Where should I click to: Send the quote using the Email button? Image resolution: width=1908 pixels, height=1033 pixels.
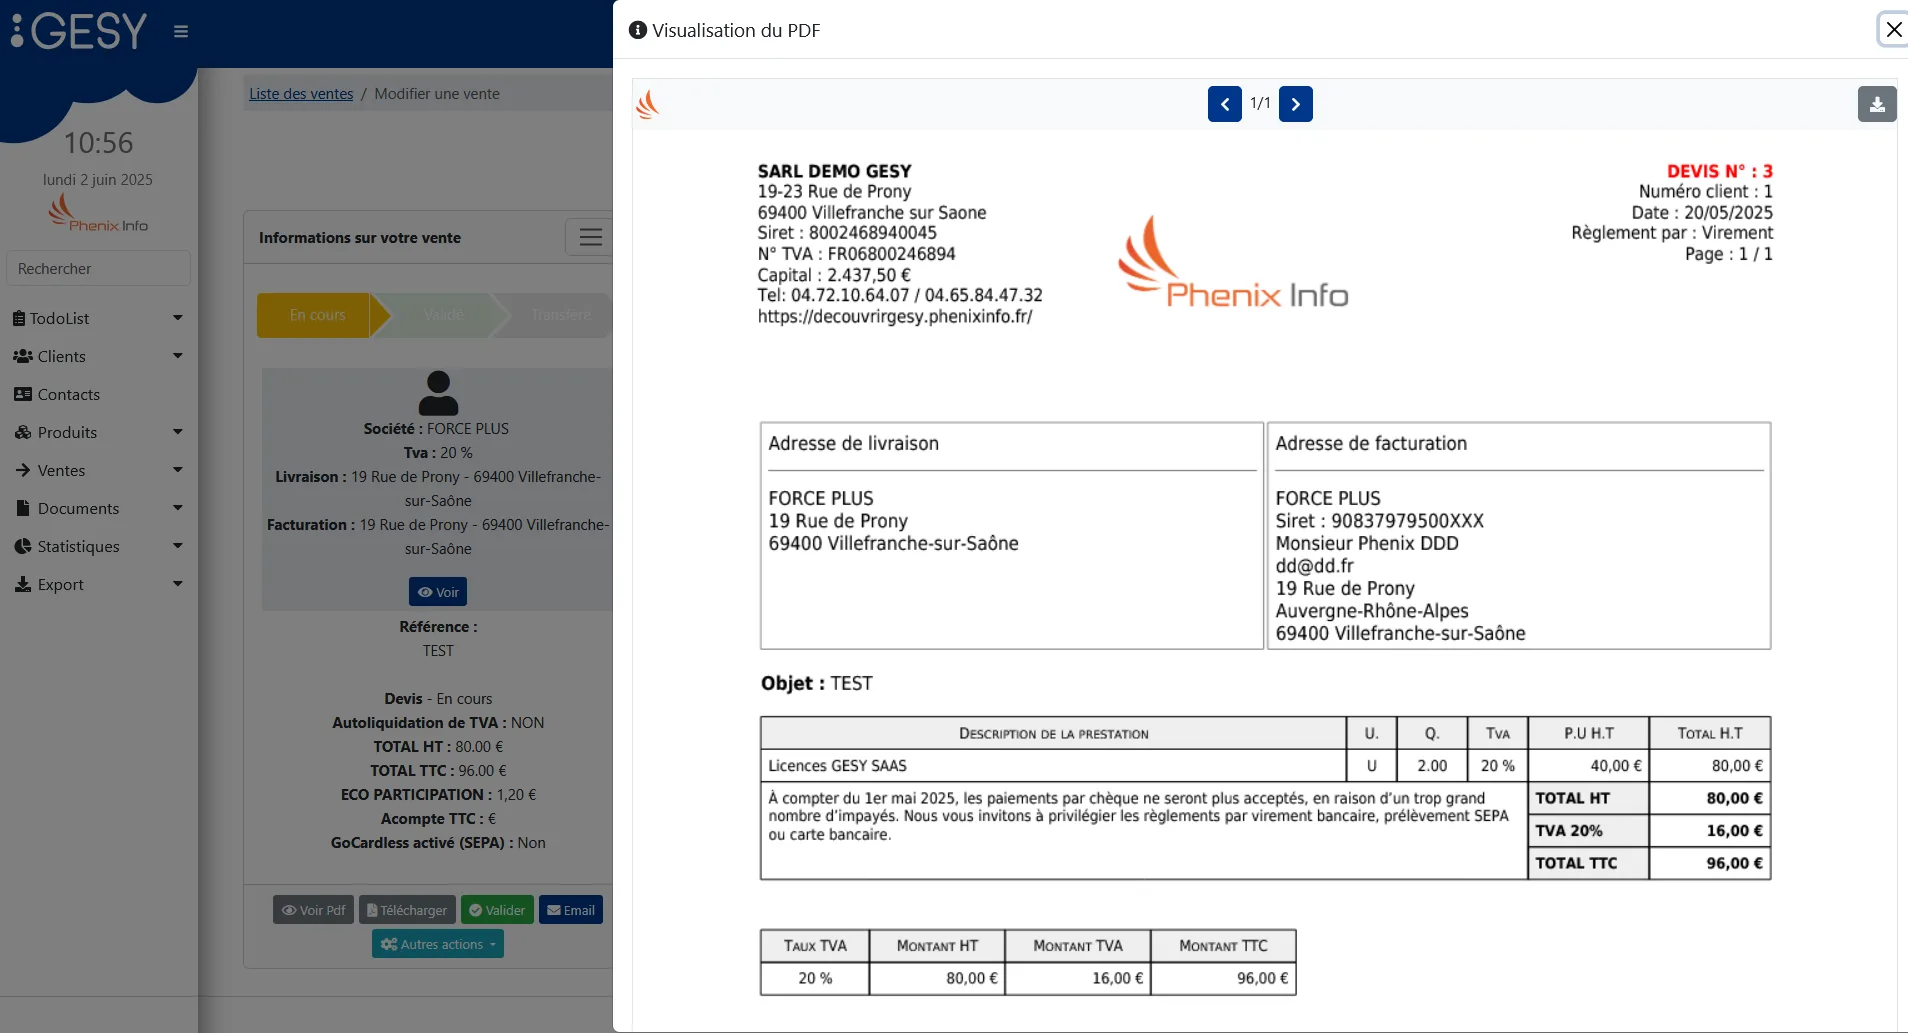[x=571, y=910]
